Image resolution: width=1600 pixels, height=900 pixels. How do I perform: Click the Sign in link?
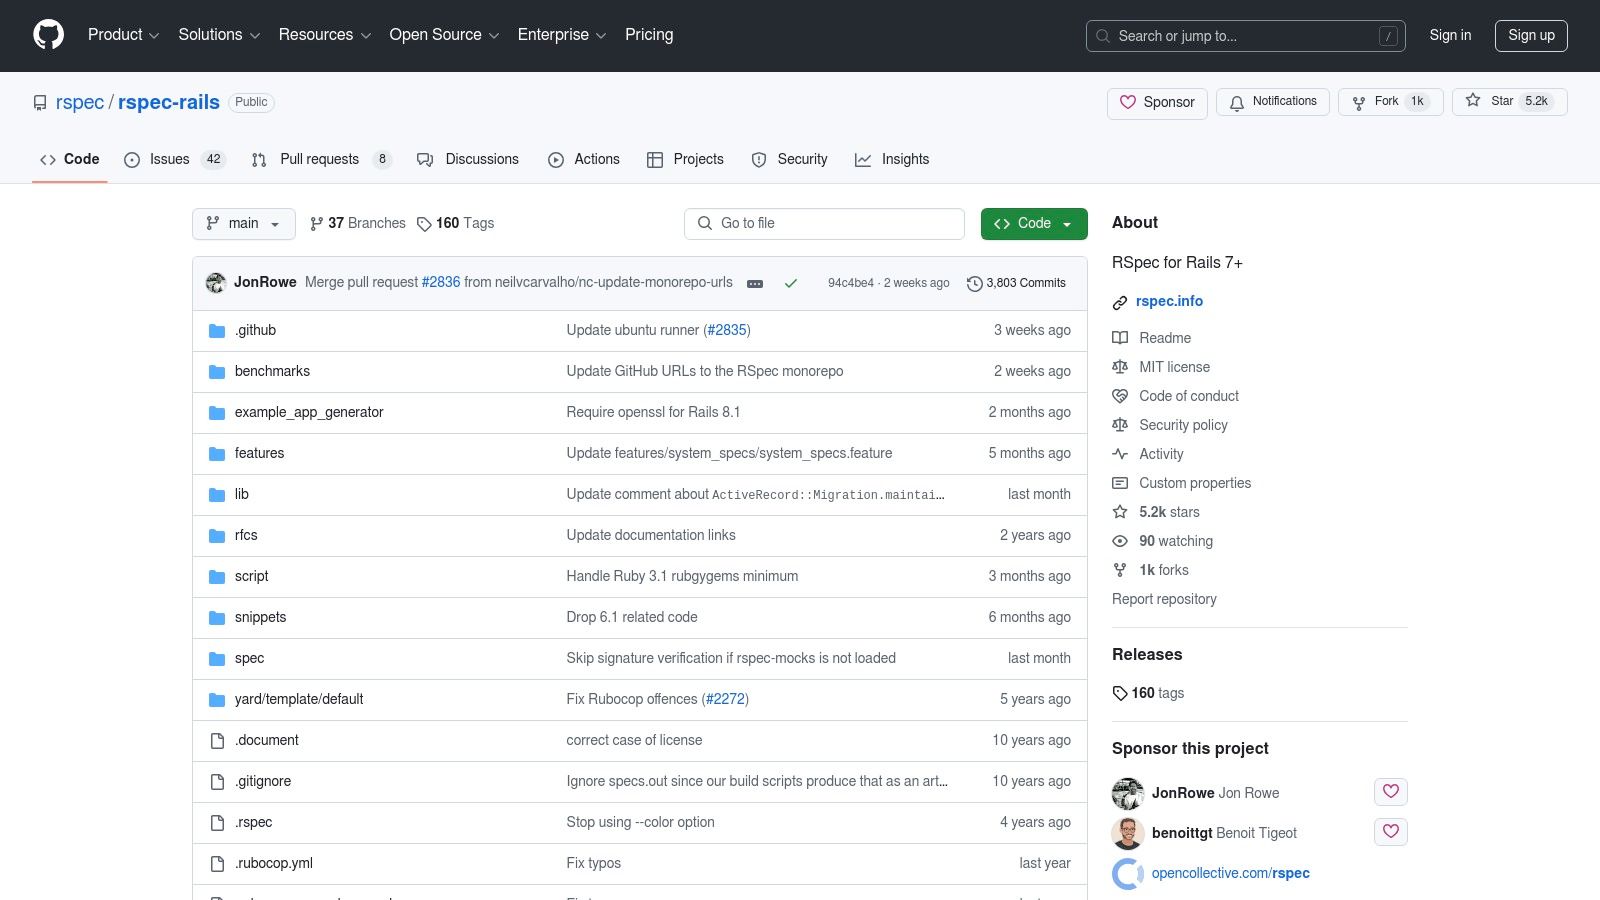tap(1450, 35)
